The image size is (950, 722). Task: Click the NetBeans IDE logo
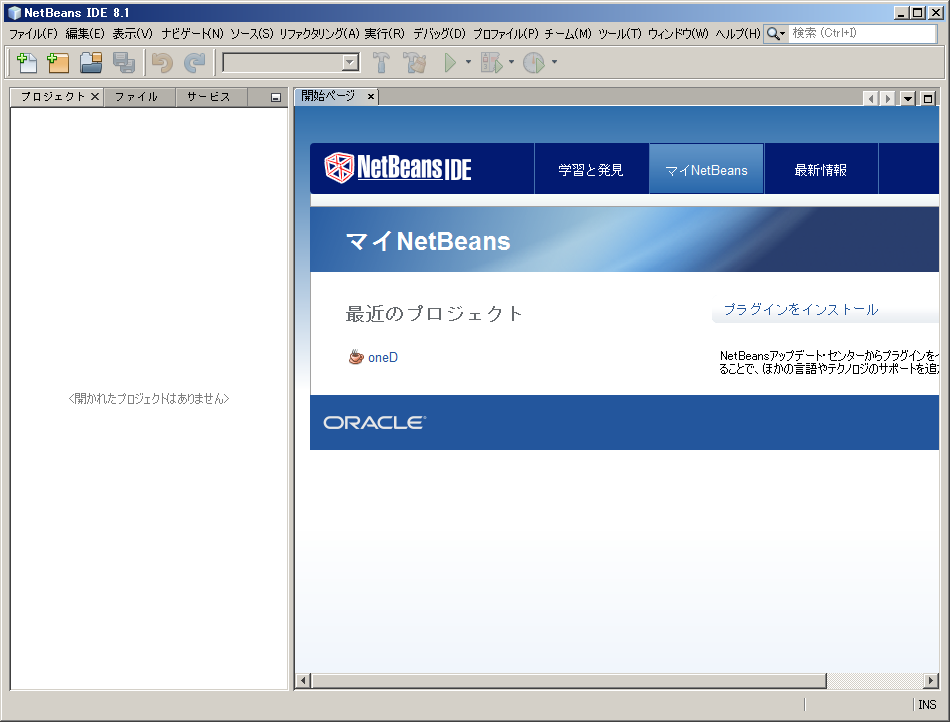coord(399,168)
